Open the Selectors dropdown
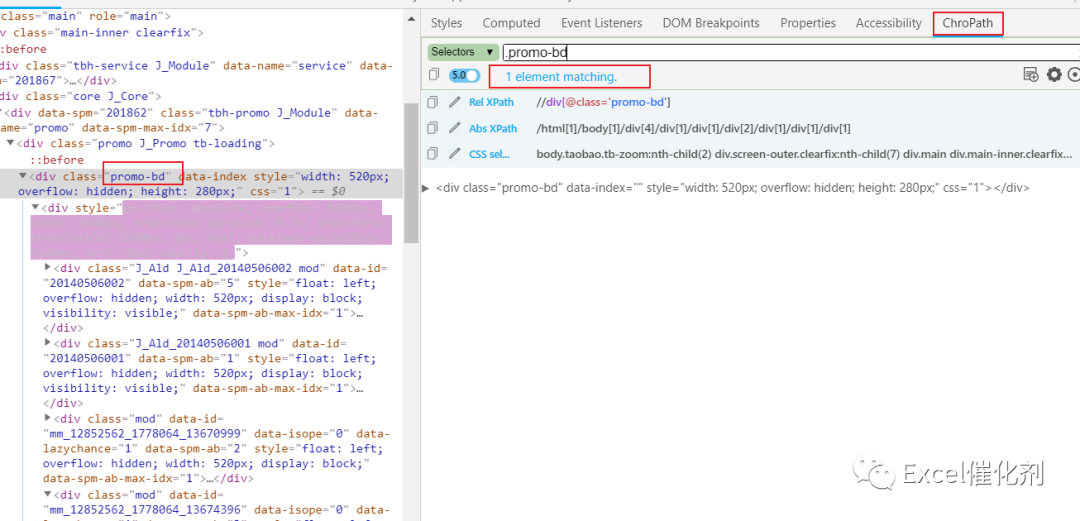Image resolution: width=1080 pixels, height=521 pixels. coord(462,52)
